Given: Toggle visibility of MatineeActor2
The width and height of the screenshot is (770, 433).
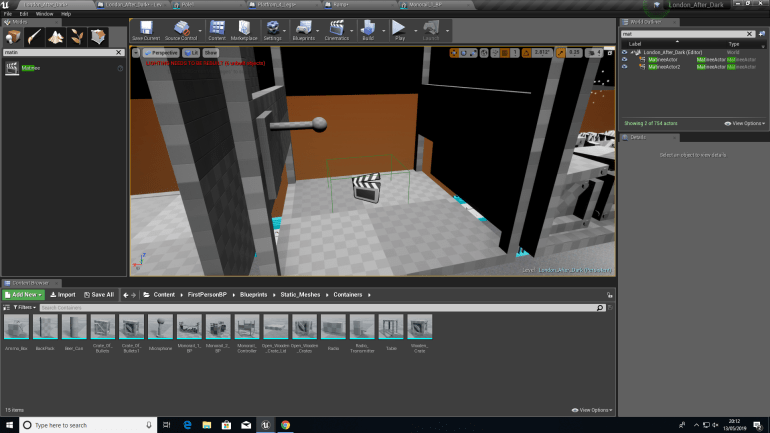Looking at the screenshot, I should (625, 67).
